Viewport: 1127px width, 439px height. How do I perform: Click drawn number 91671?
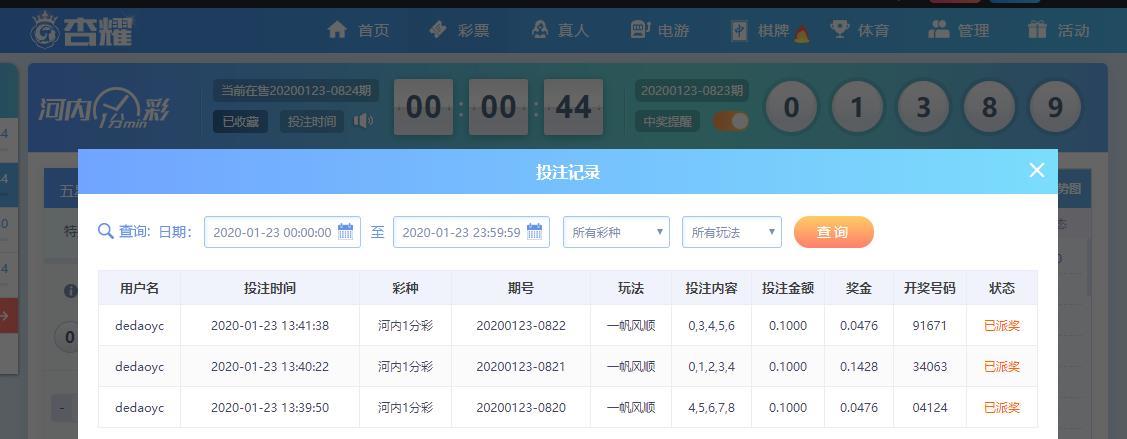point(929,325)
